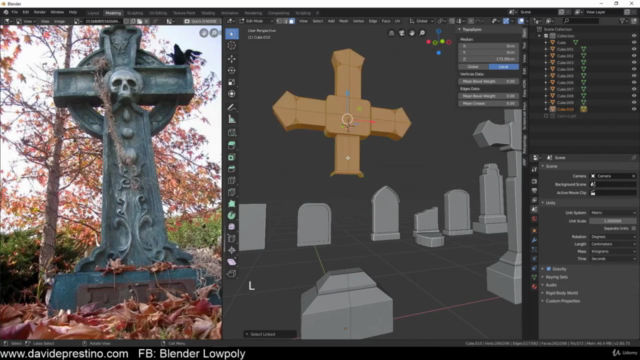Open the Length Centimeters dropdown
640x360 pixels.
[x=613, y=244]
